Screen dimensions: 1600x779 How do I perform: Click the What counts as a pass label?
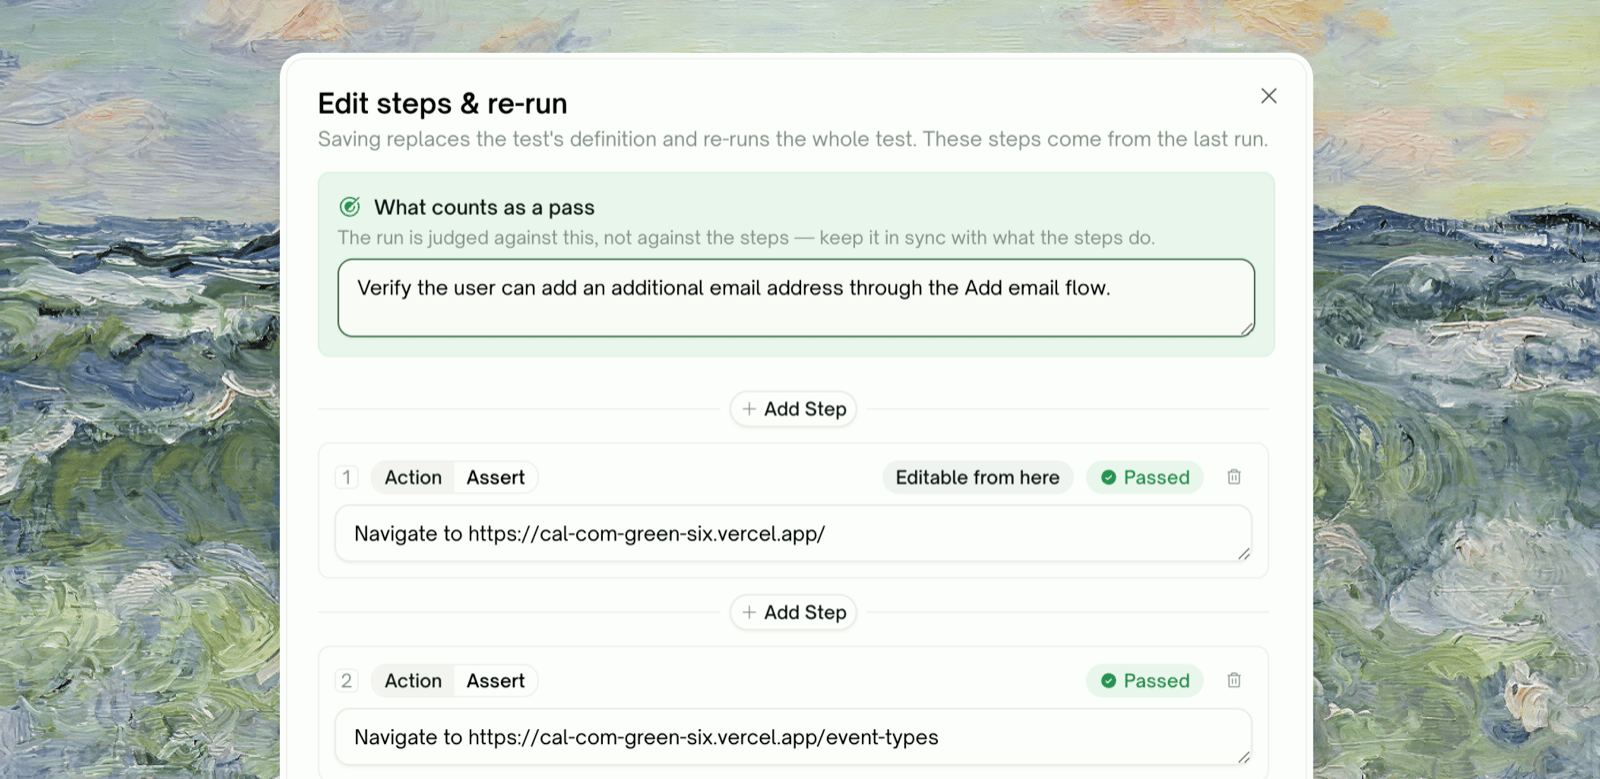point(484,207)
